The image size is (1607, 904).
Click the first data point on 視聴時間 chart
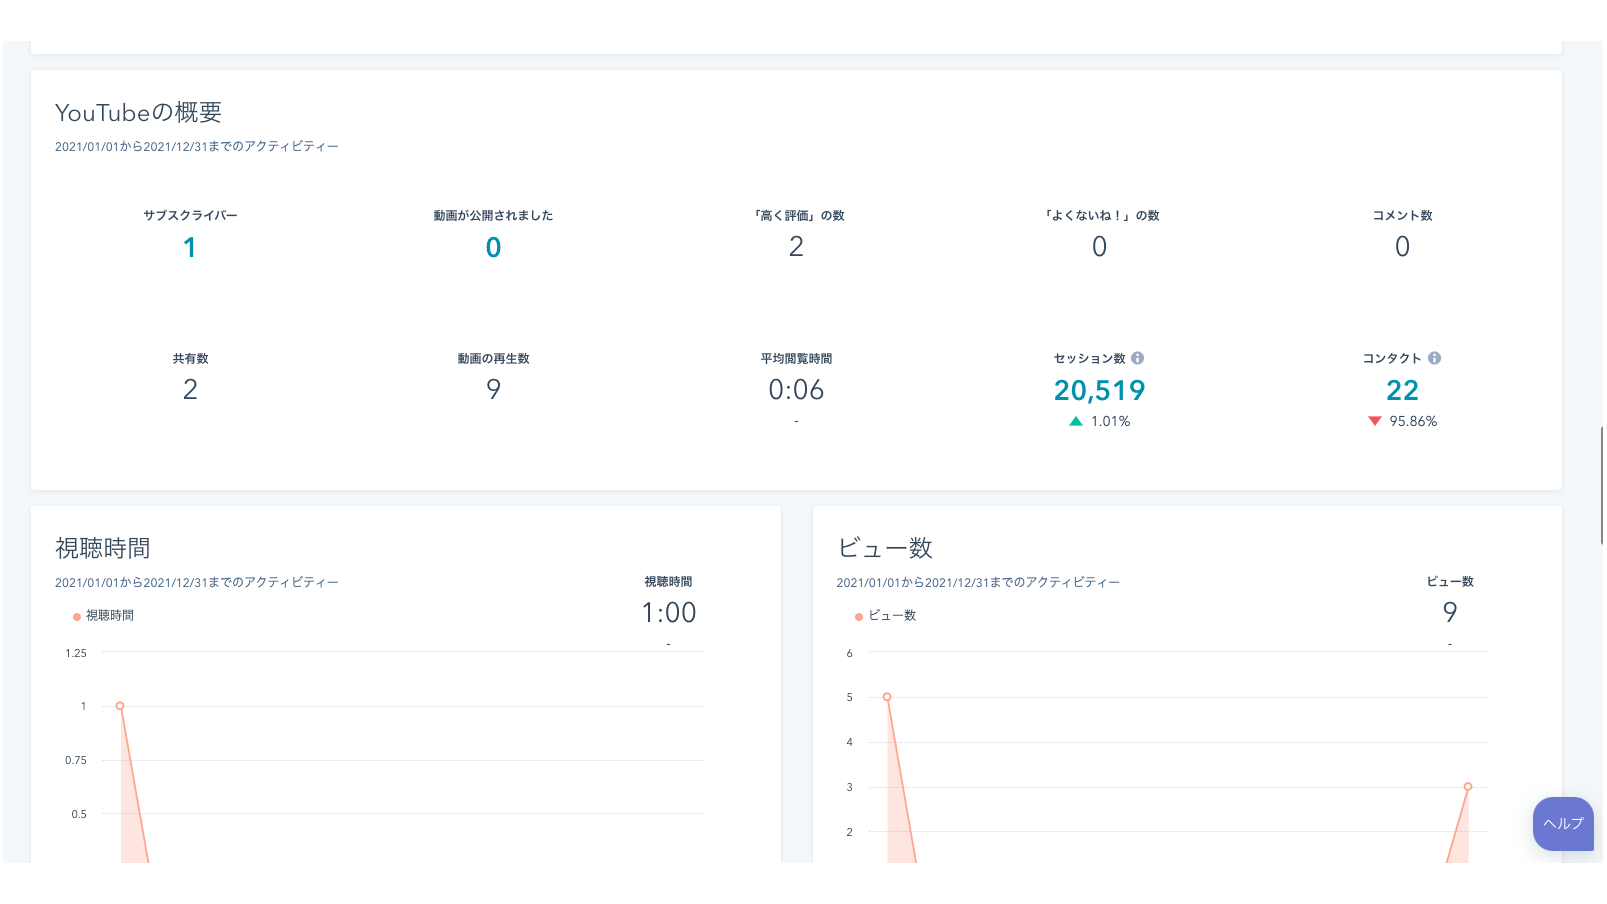click(120, 706)
